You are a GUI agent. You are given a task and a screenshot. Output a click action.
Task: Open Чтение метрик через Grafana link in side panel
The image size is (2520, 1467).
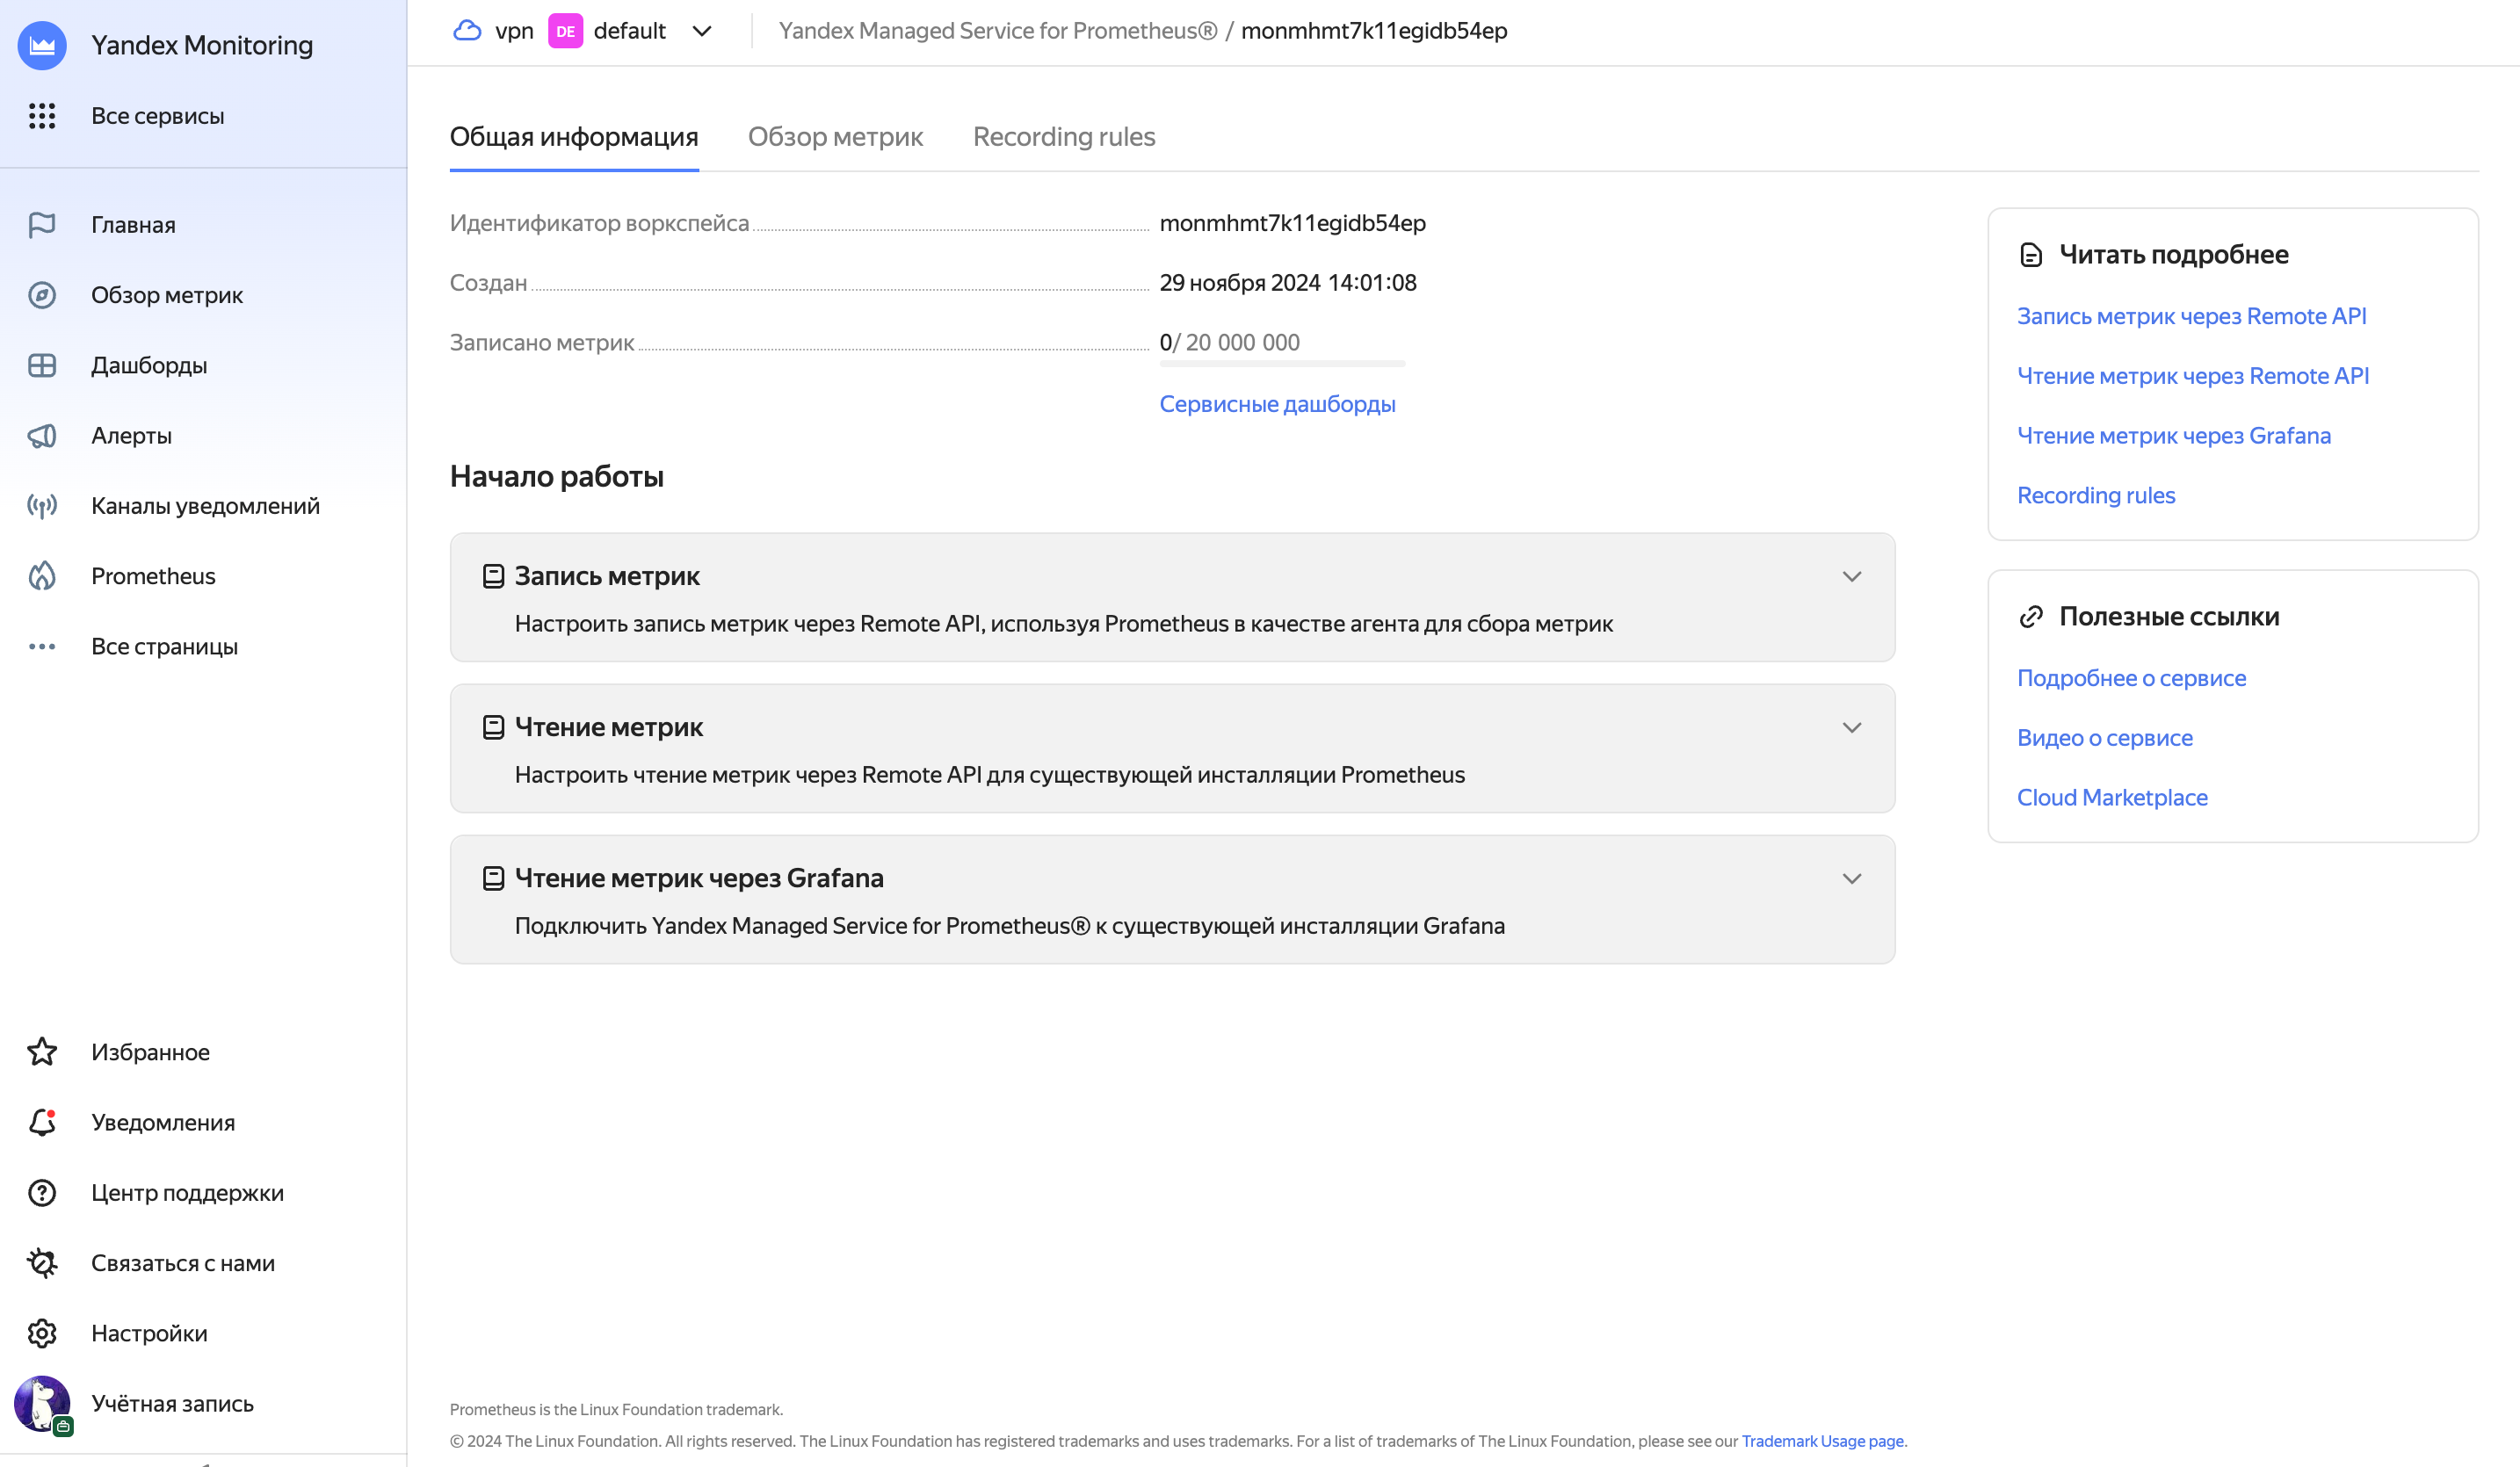click(x=2174, y=436)
